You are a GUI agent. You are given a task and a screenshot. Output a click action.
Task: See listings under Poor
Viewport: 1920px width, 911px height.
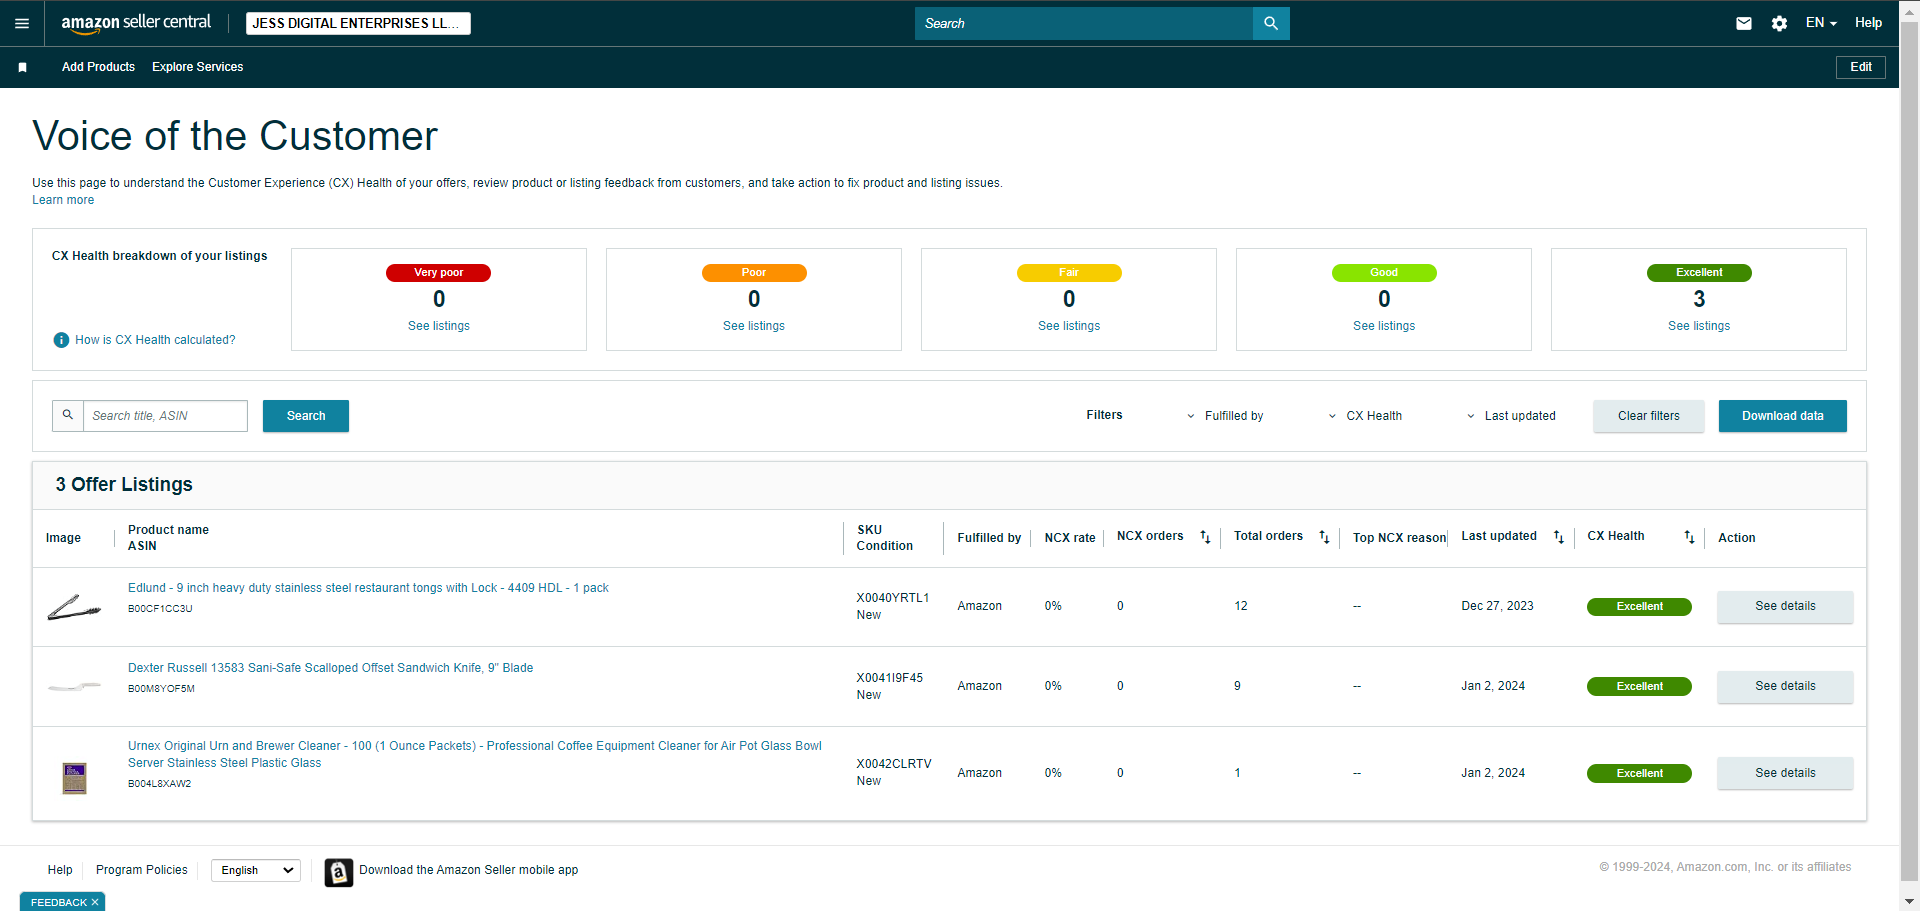pyautogui.click(x=754, y=326)
